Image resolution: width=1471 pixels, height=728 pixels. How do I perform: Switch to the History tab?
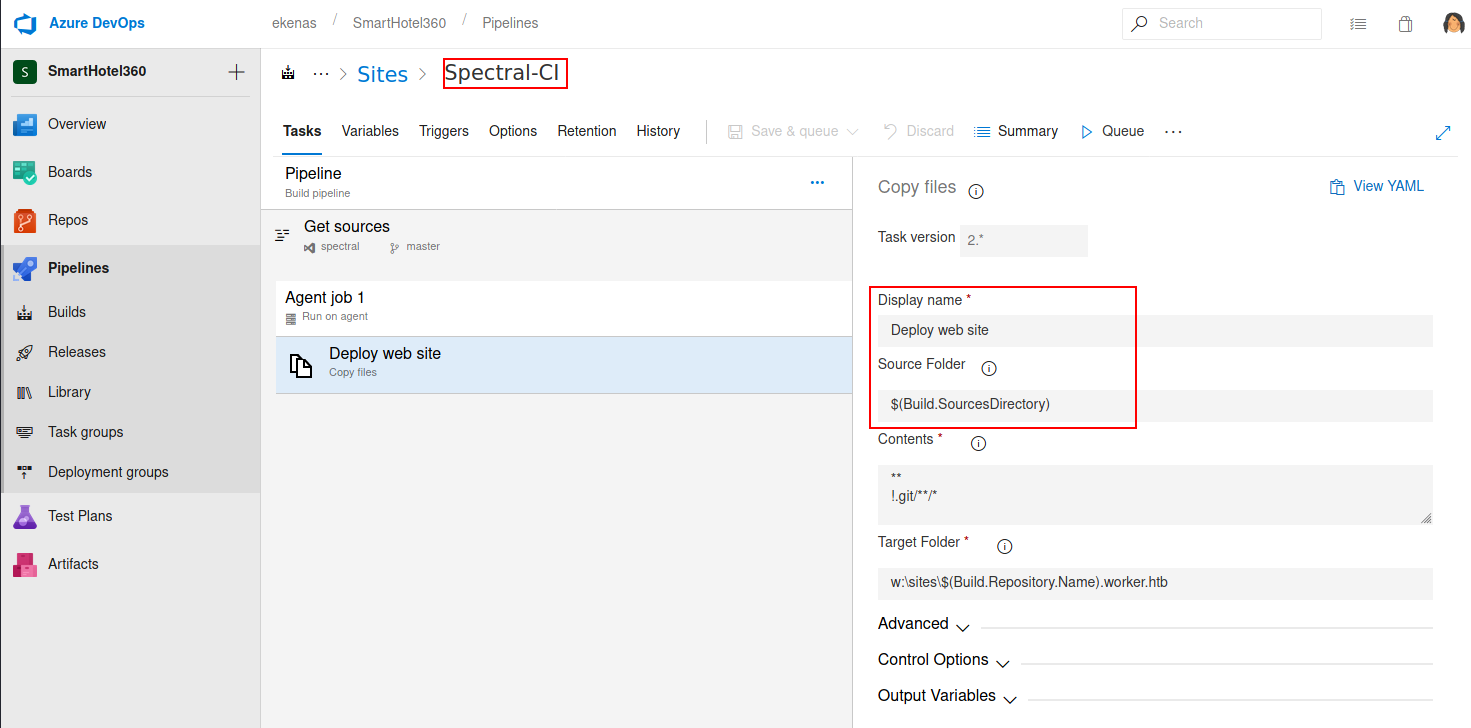658,131
